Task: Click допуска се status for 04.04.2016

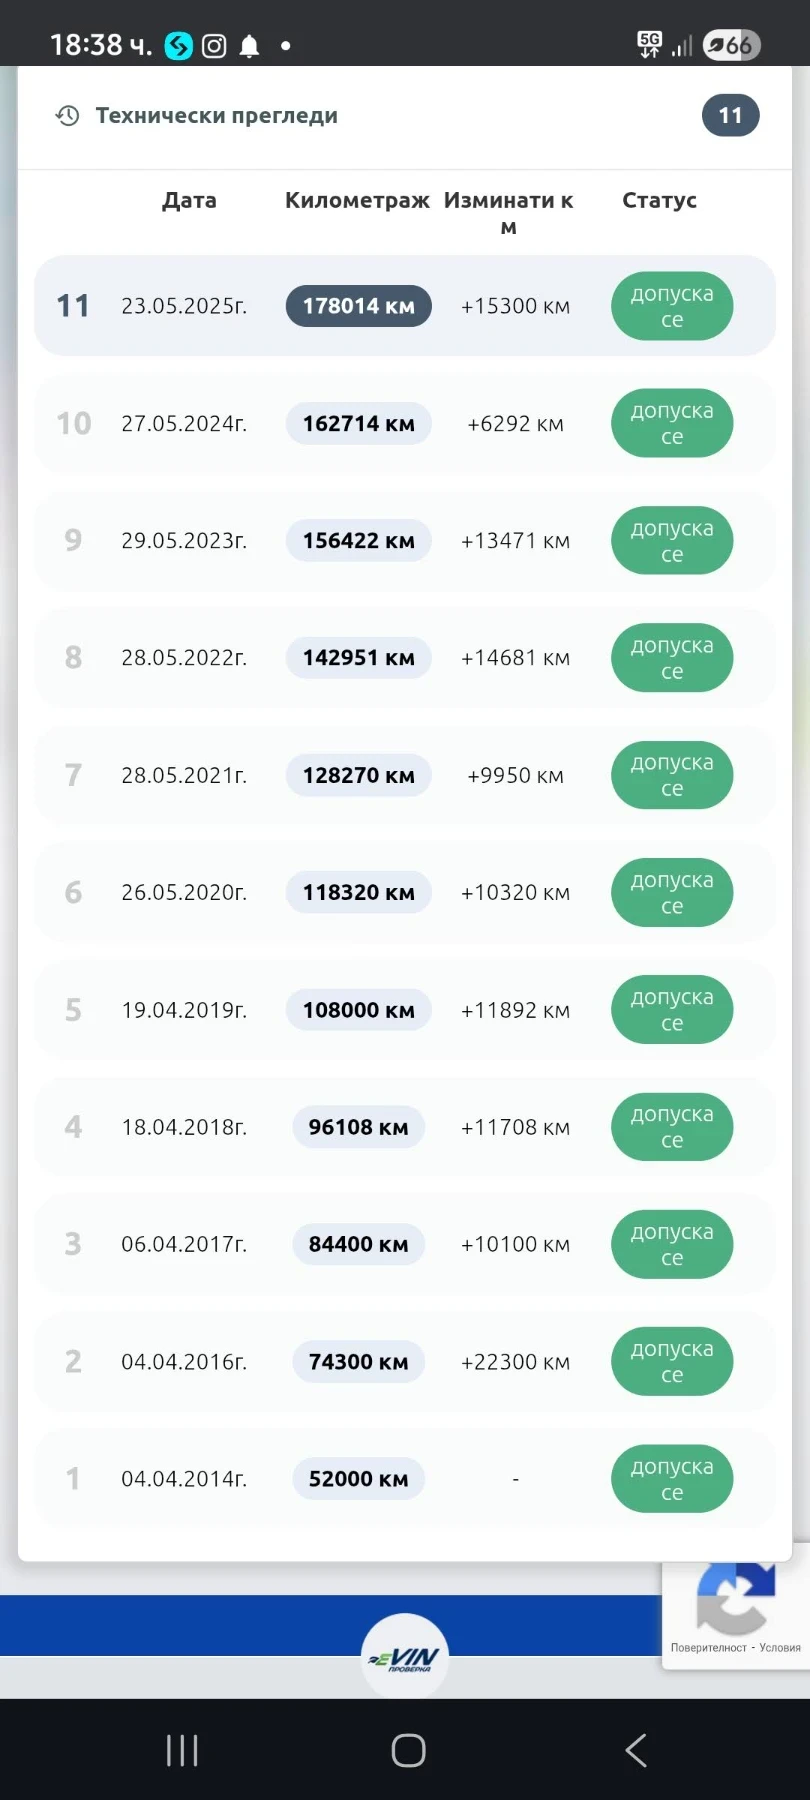Action: (672, 1362)
